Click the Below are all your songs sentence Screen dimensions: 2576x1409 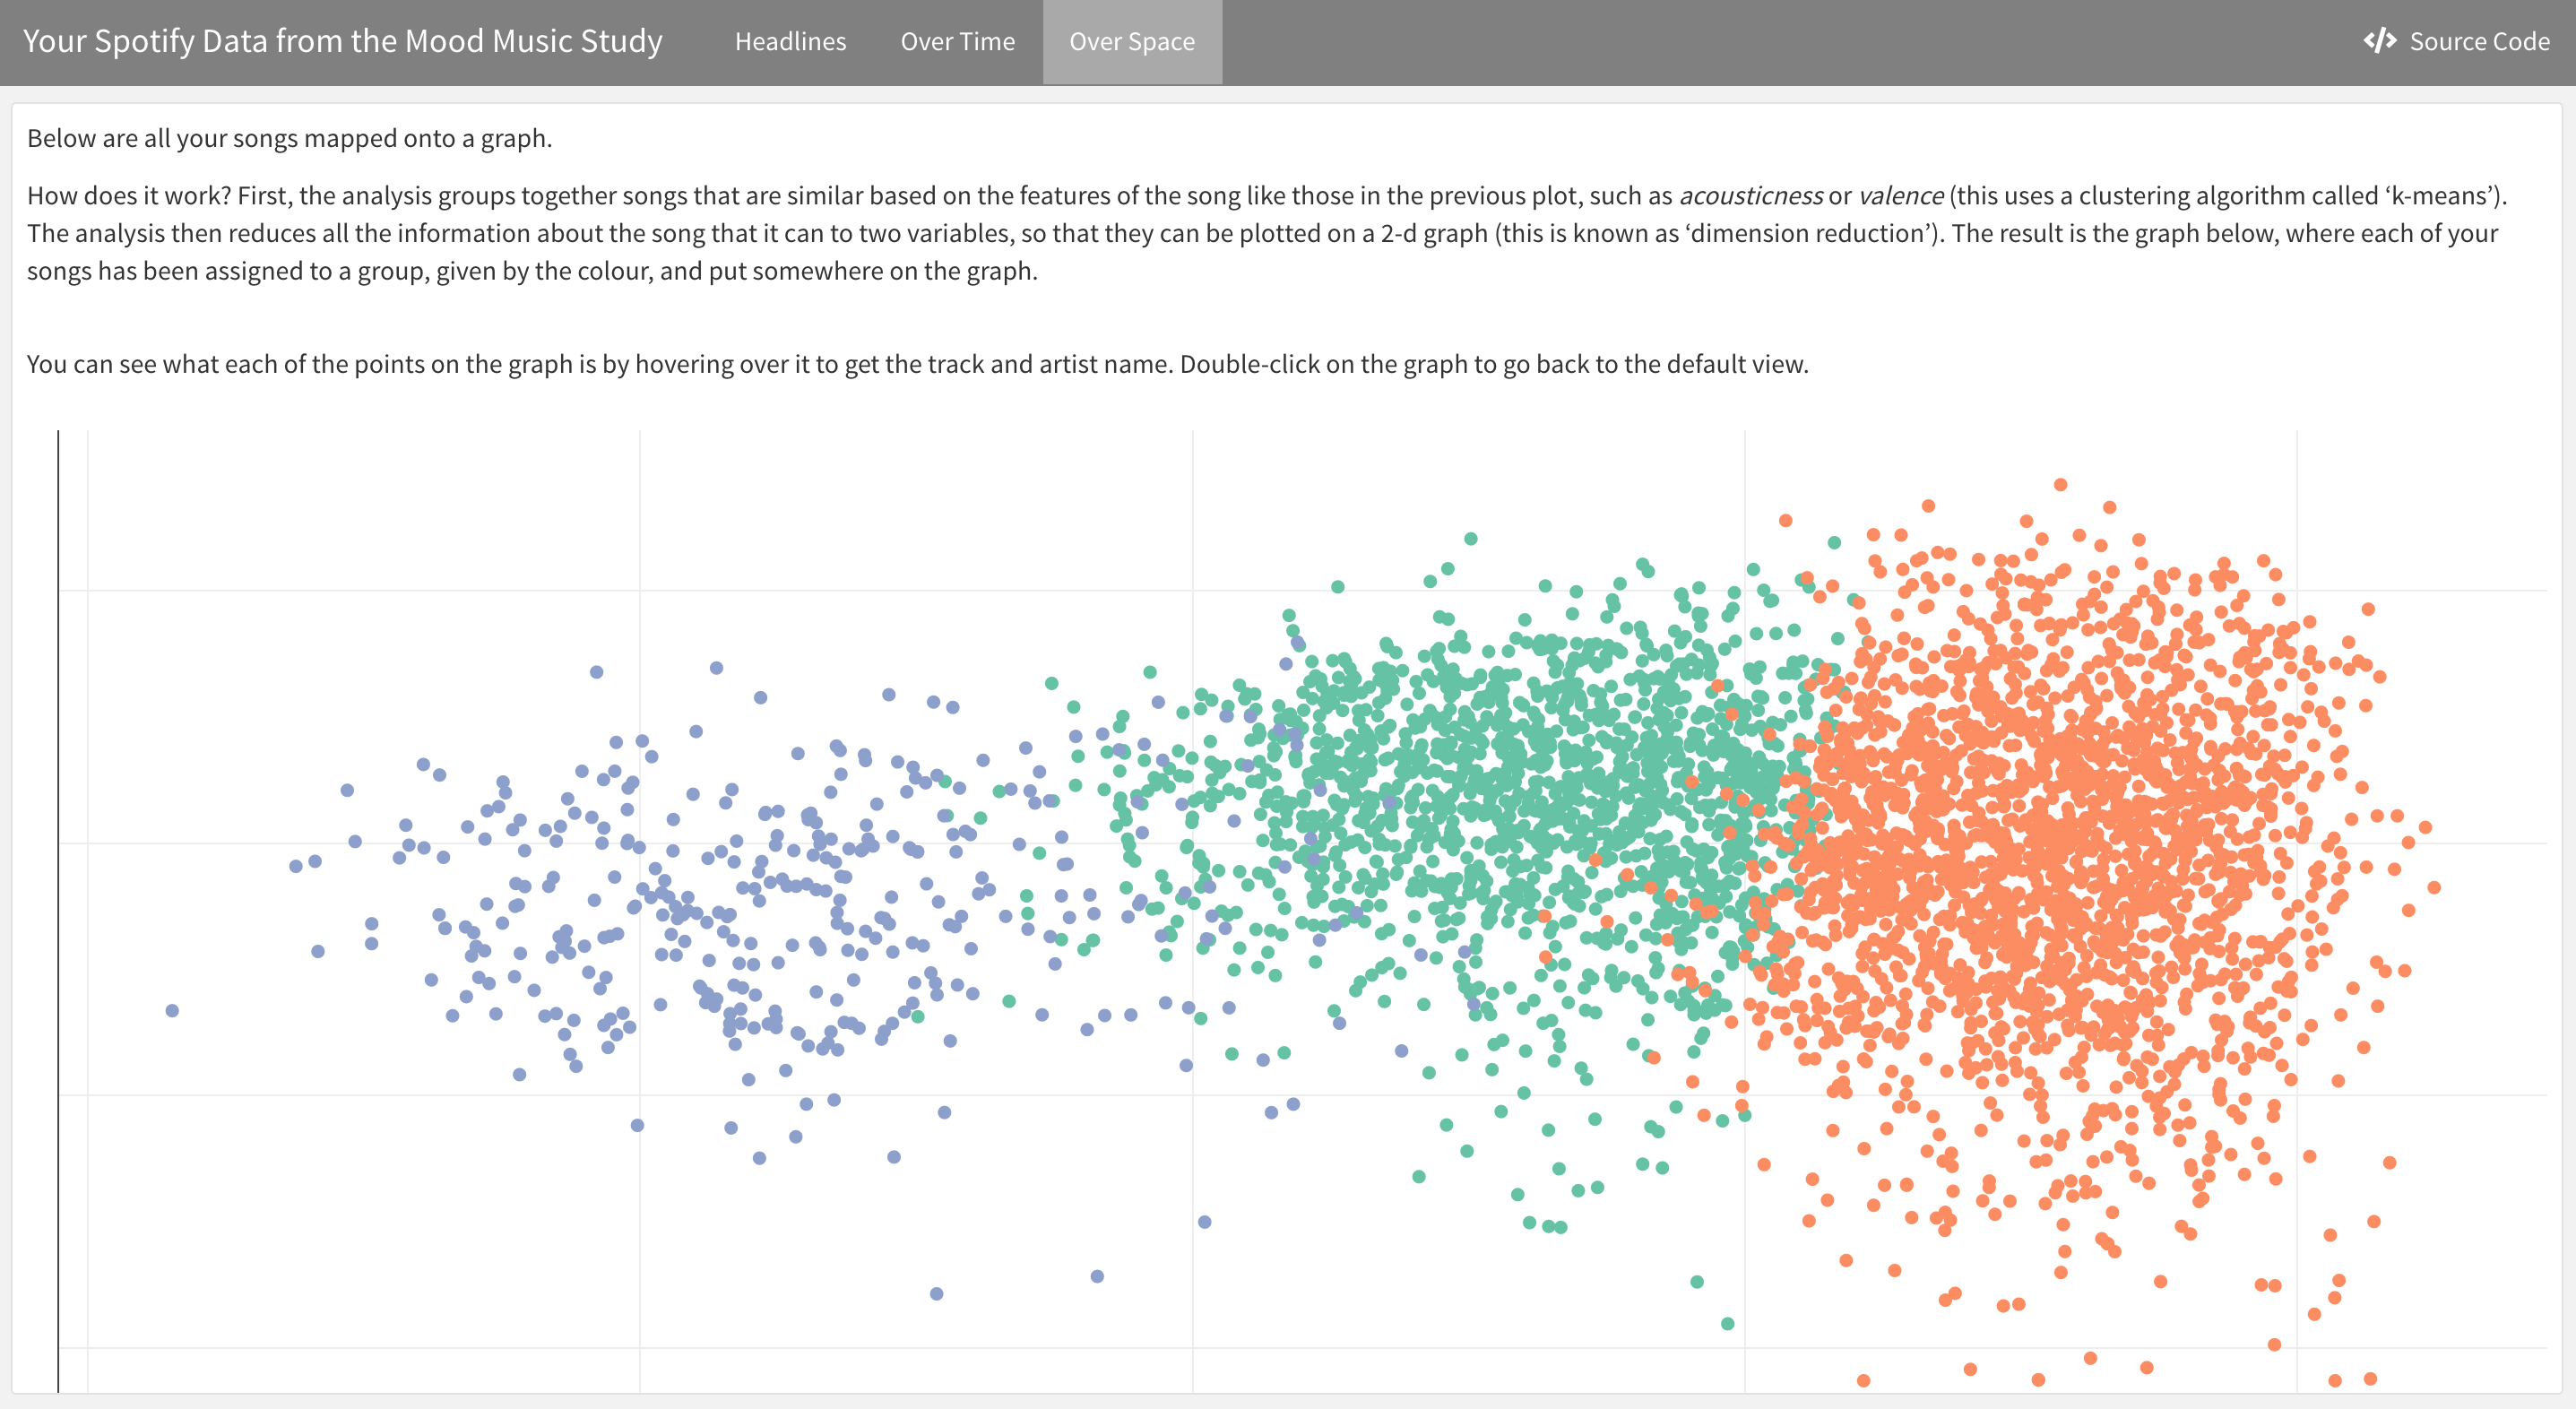pos(289,138)
